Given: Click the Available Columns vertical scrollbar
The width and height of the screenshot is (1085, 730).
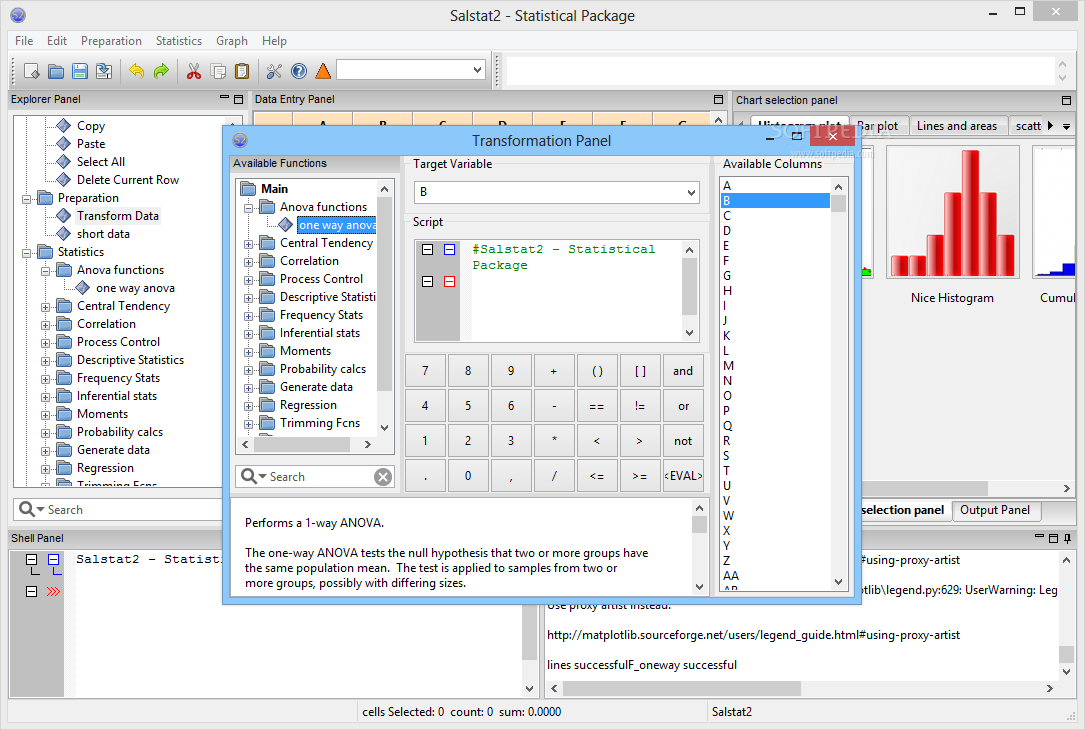Looking at the screenshot, I should 839,384.
